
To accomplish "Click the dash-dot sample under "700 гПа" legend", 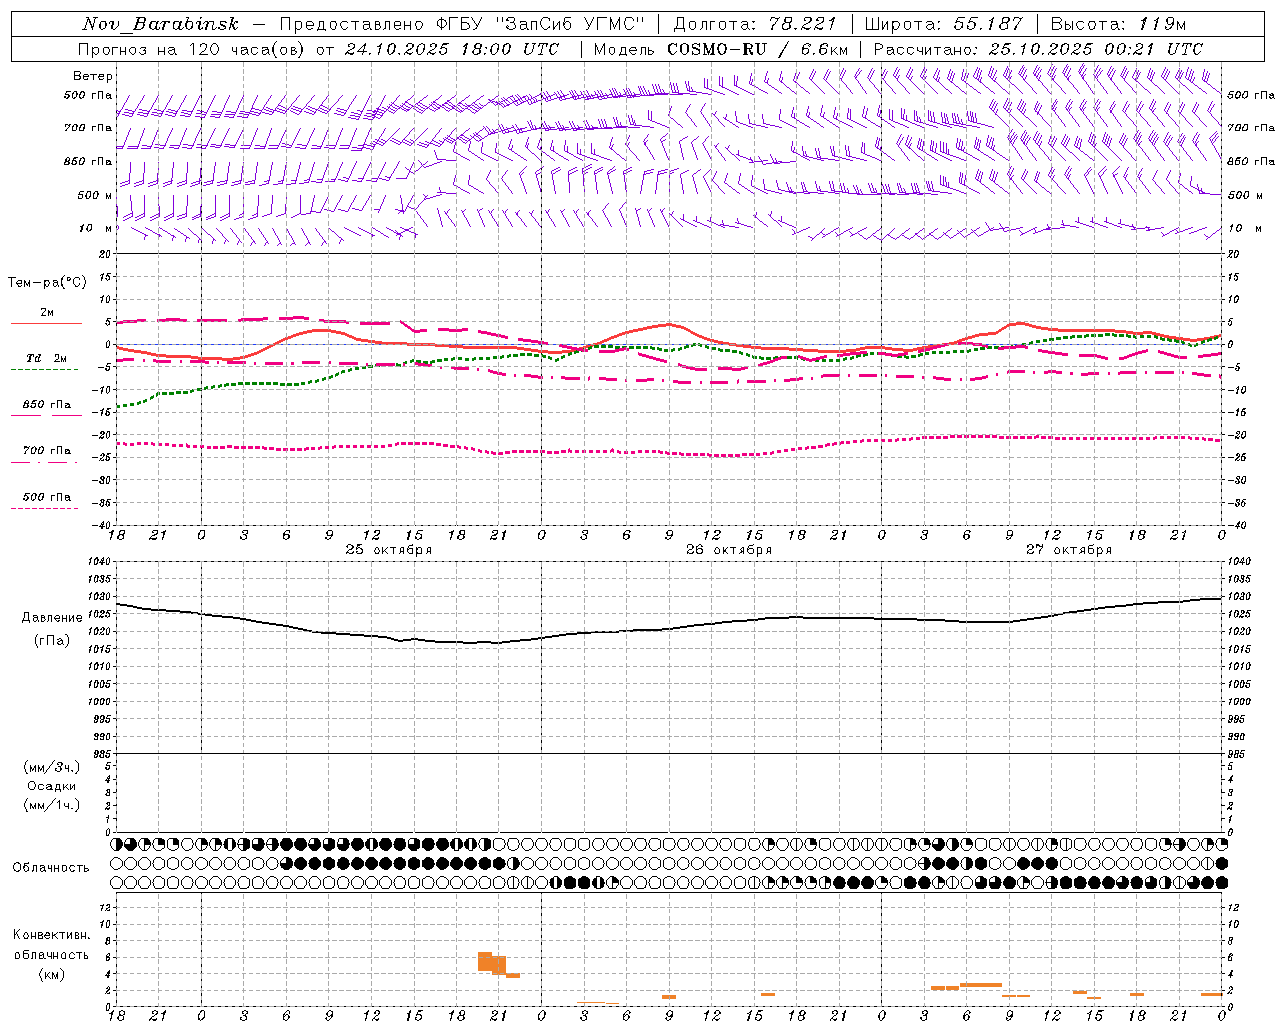I will coord(44,462).
